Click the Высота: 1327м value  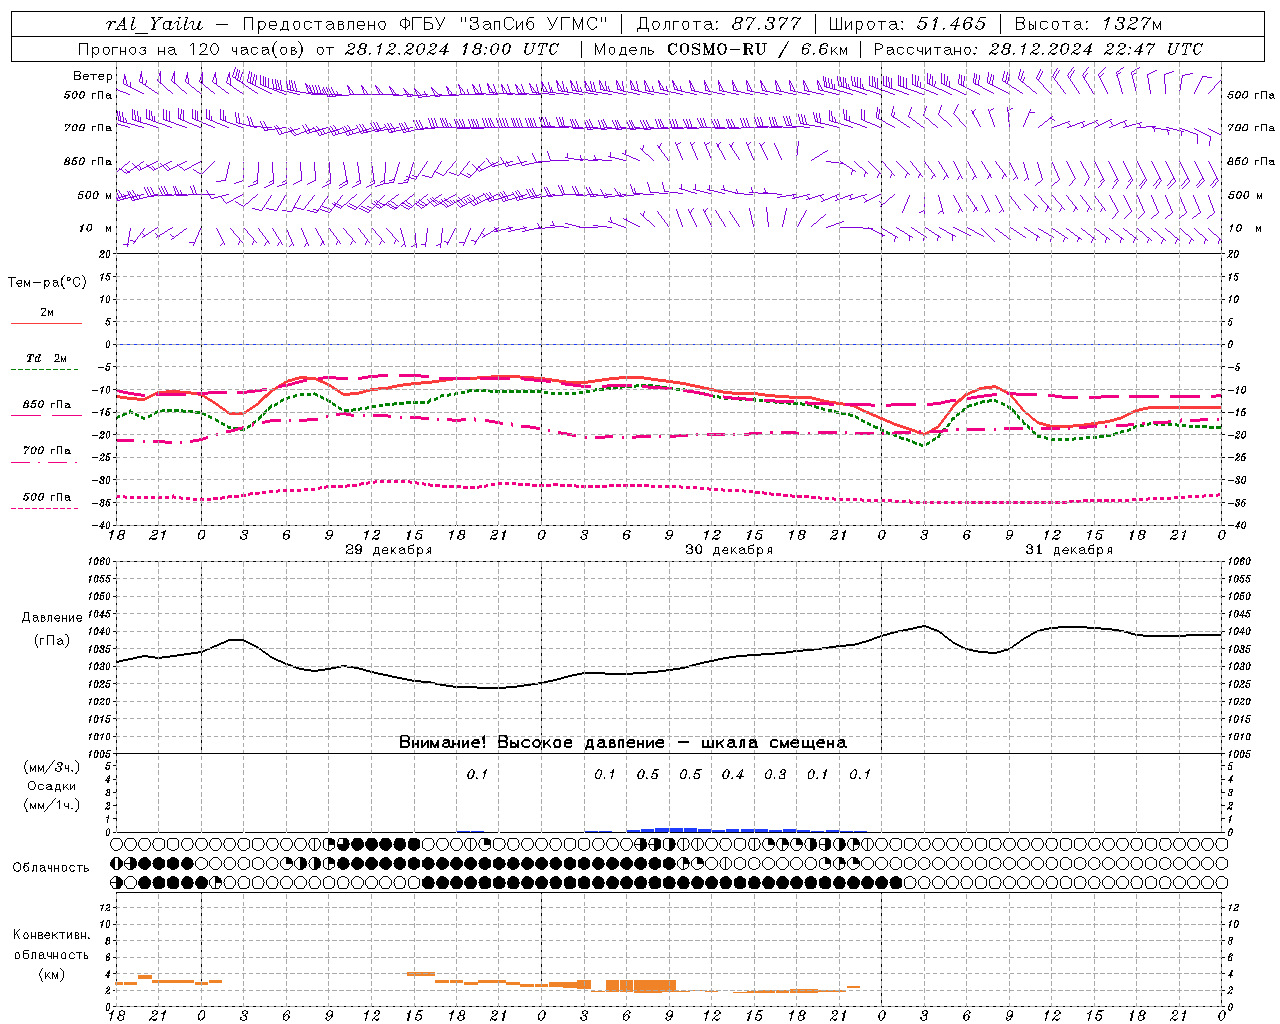point(1088,24)
